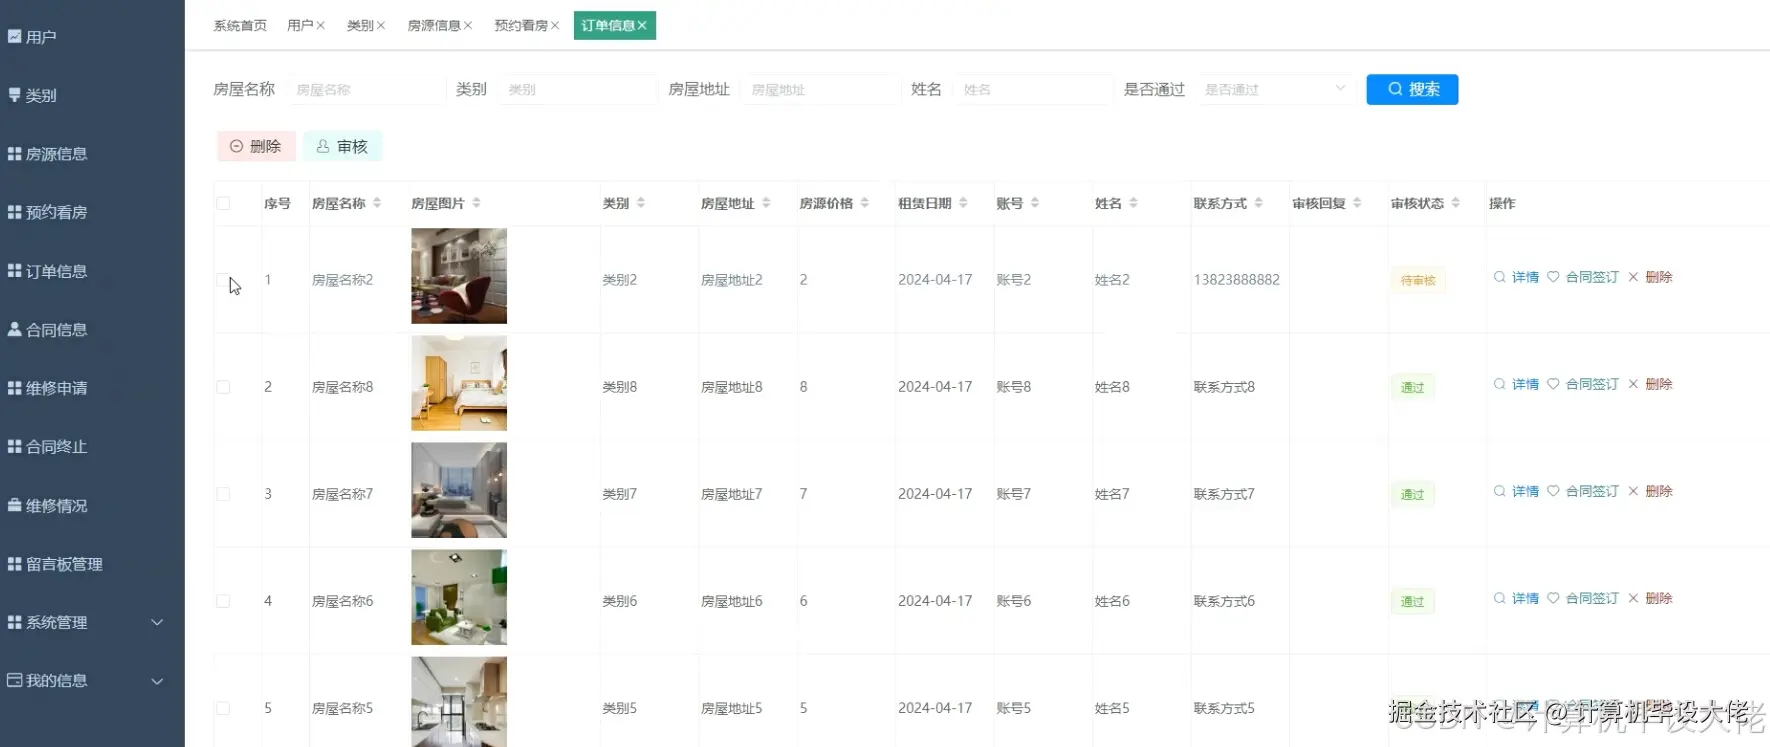This screenshot has height=747, width=1770.
Task: Open the 房屋名称8 room photo
Action: click(x=459, y=383)
